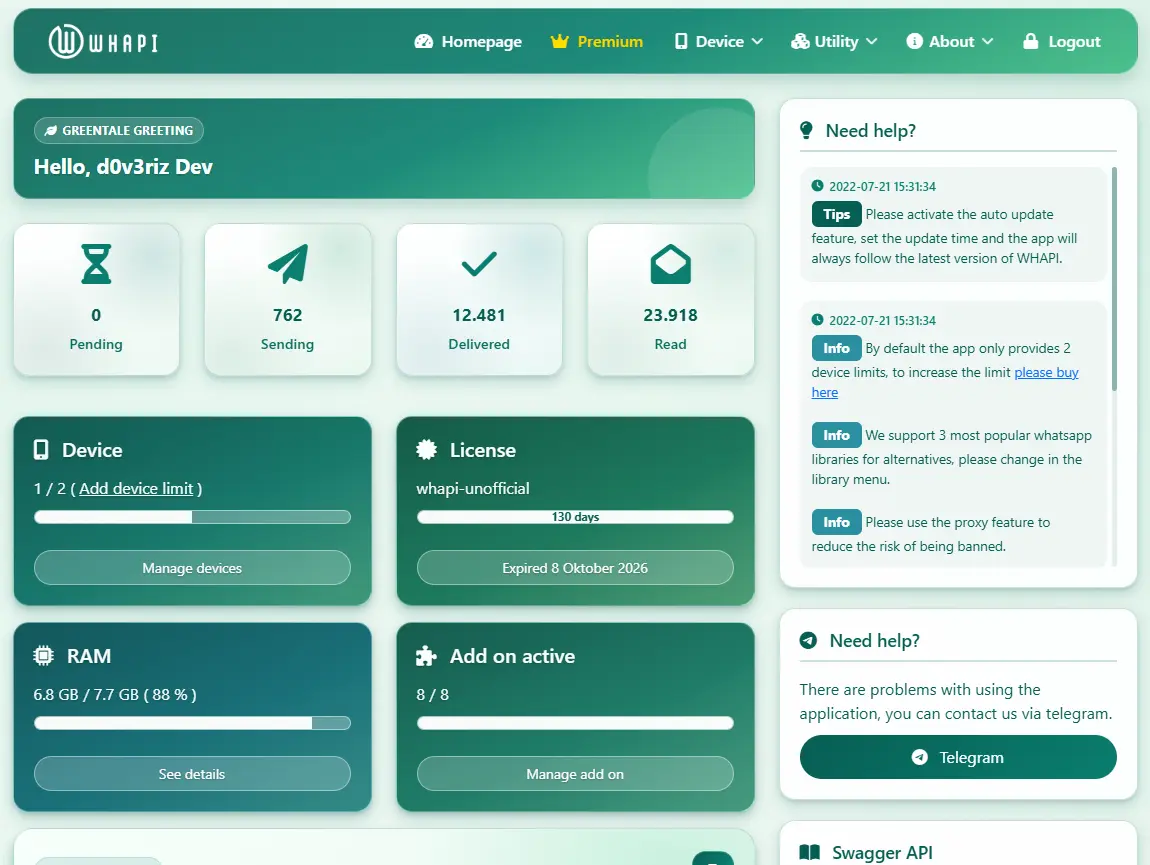Click the puzzle piece icon in Add on active card
This screenshot has width=1150, height=865.
[426, 656]
